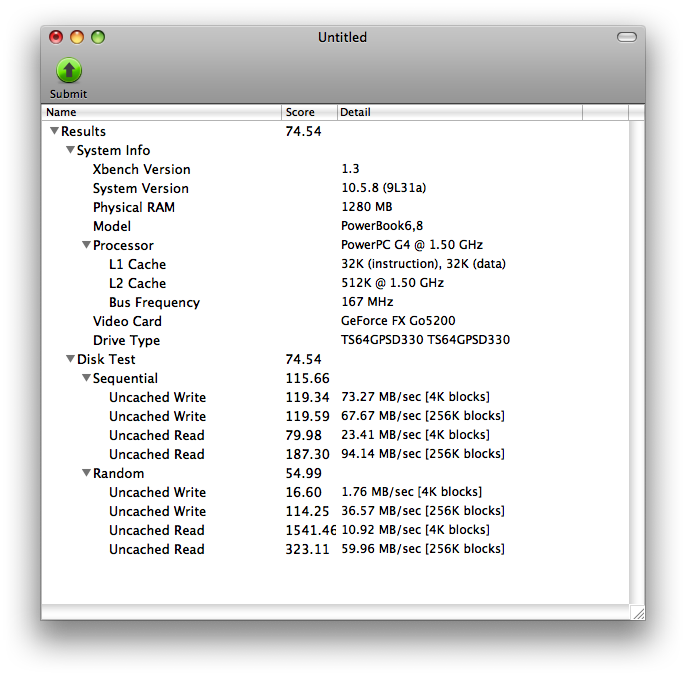Select the Video Card row

coord(336,321)
